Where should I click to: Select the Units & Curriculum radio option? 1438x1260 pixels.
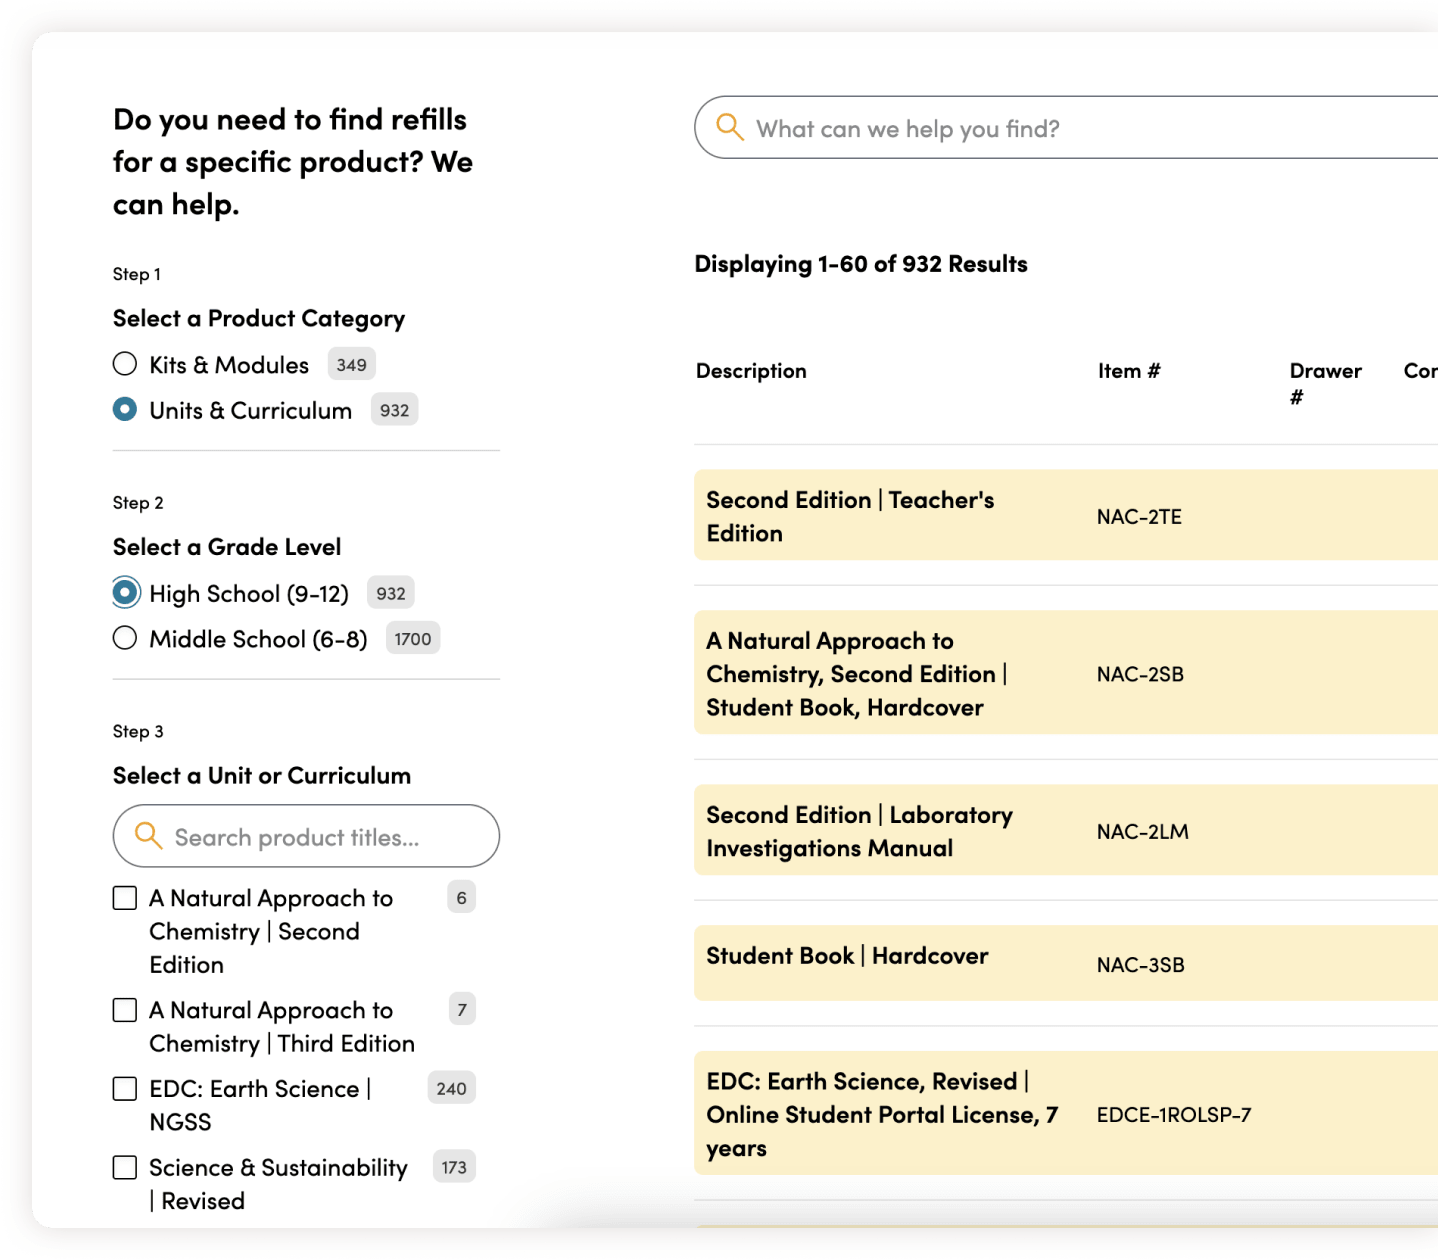(125, 409)
